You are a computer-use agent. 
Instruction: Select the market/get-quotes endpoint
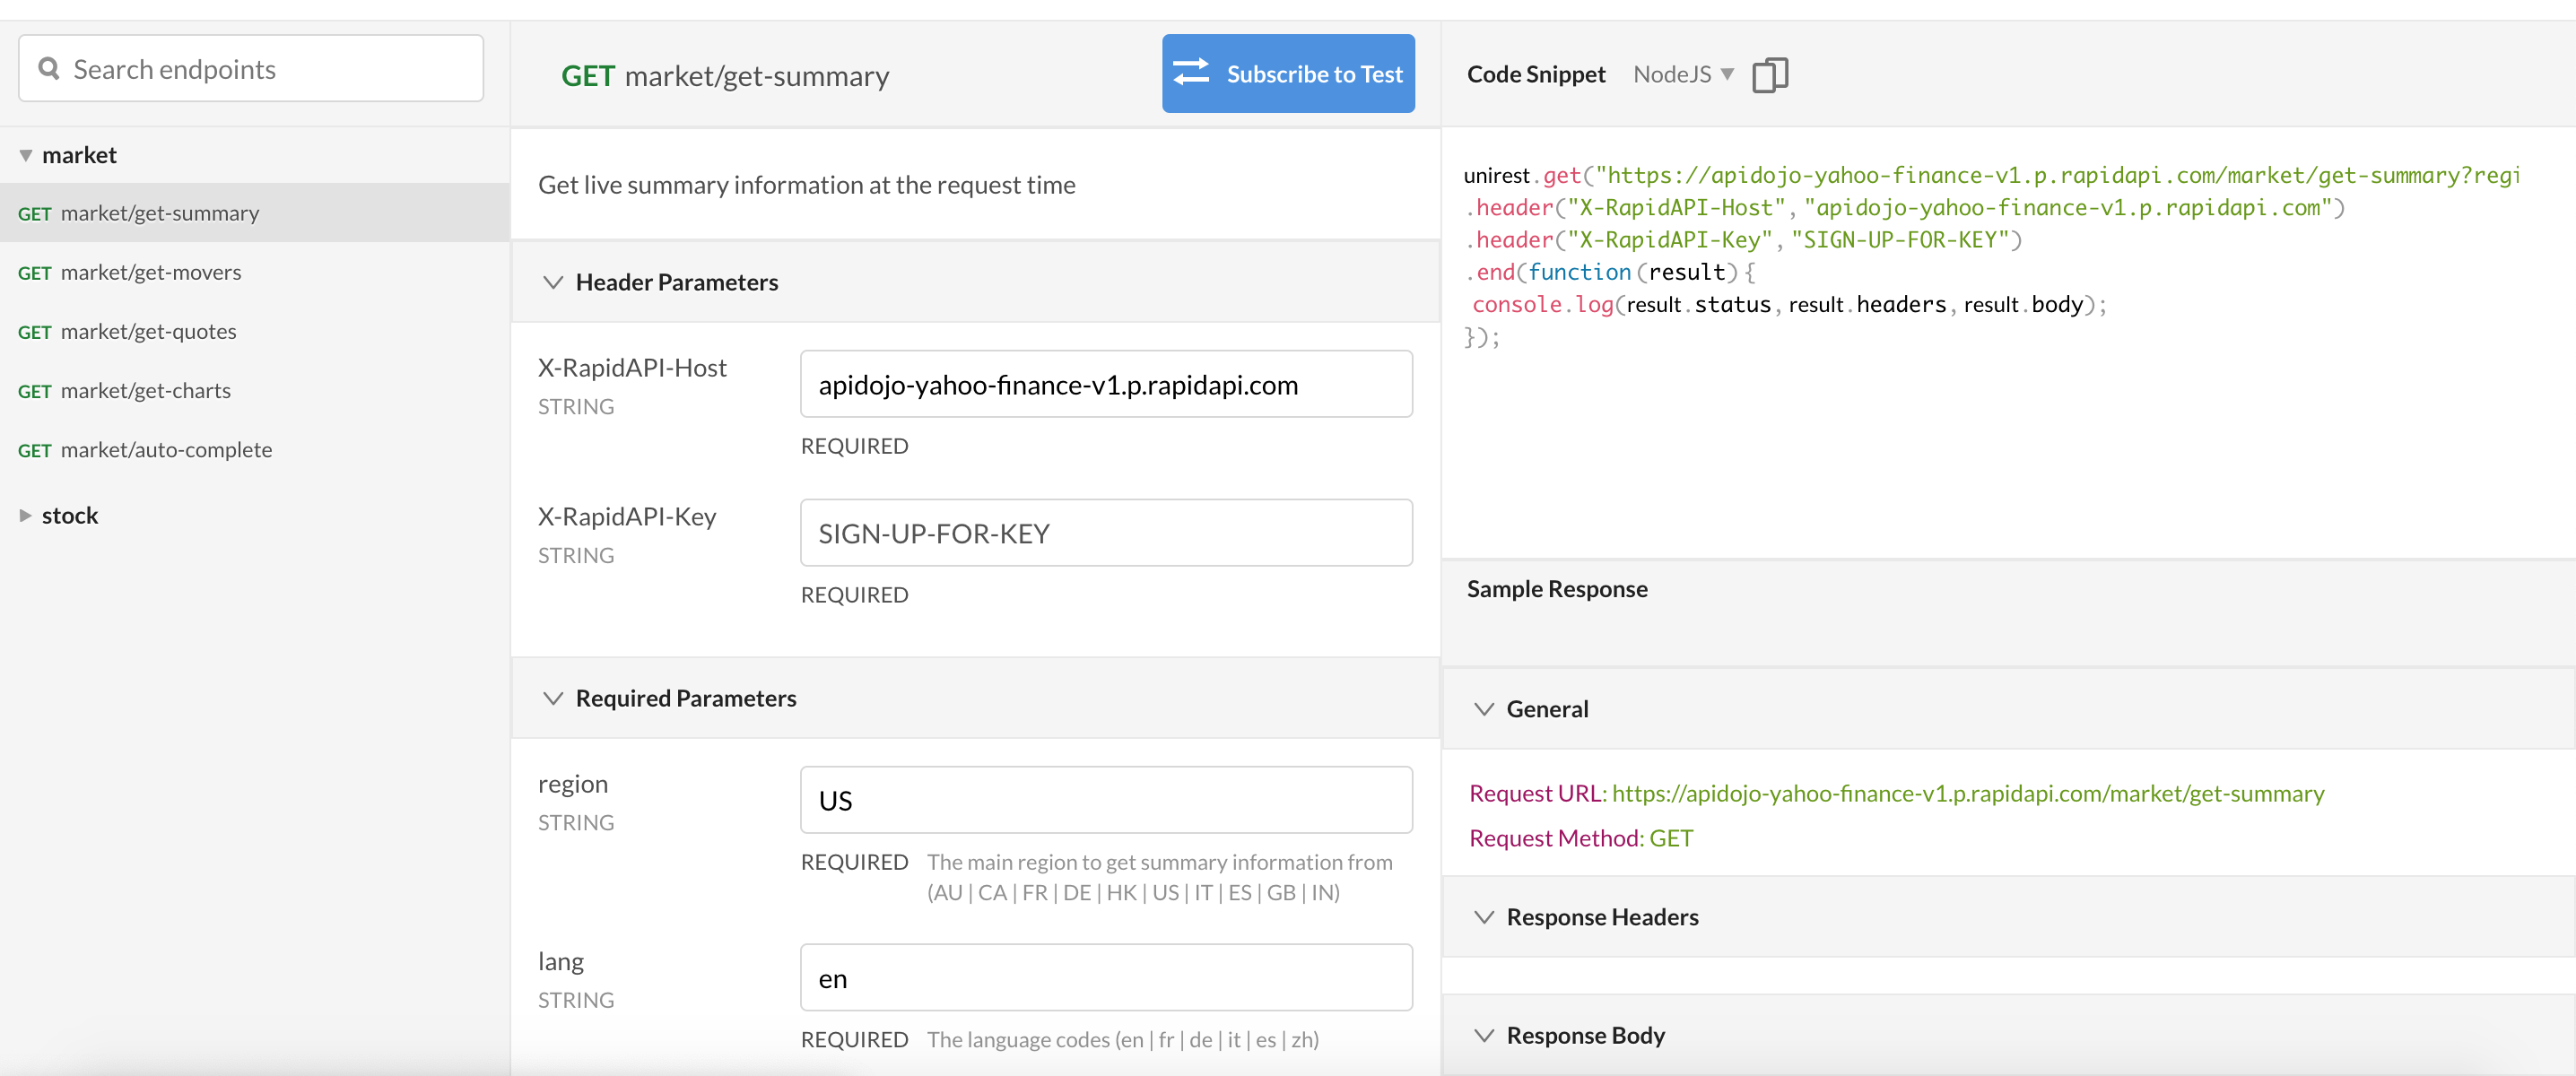point(148,331)
